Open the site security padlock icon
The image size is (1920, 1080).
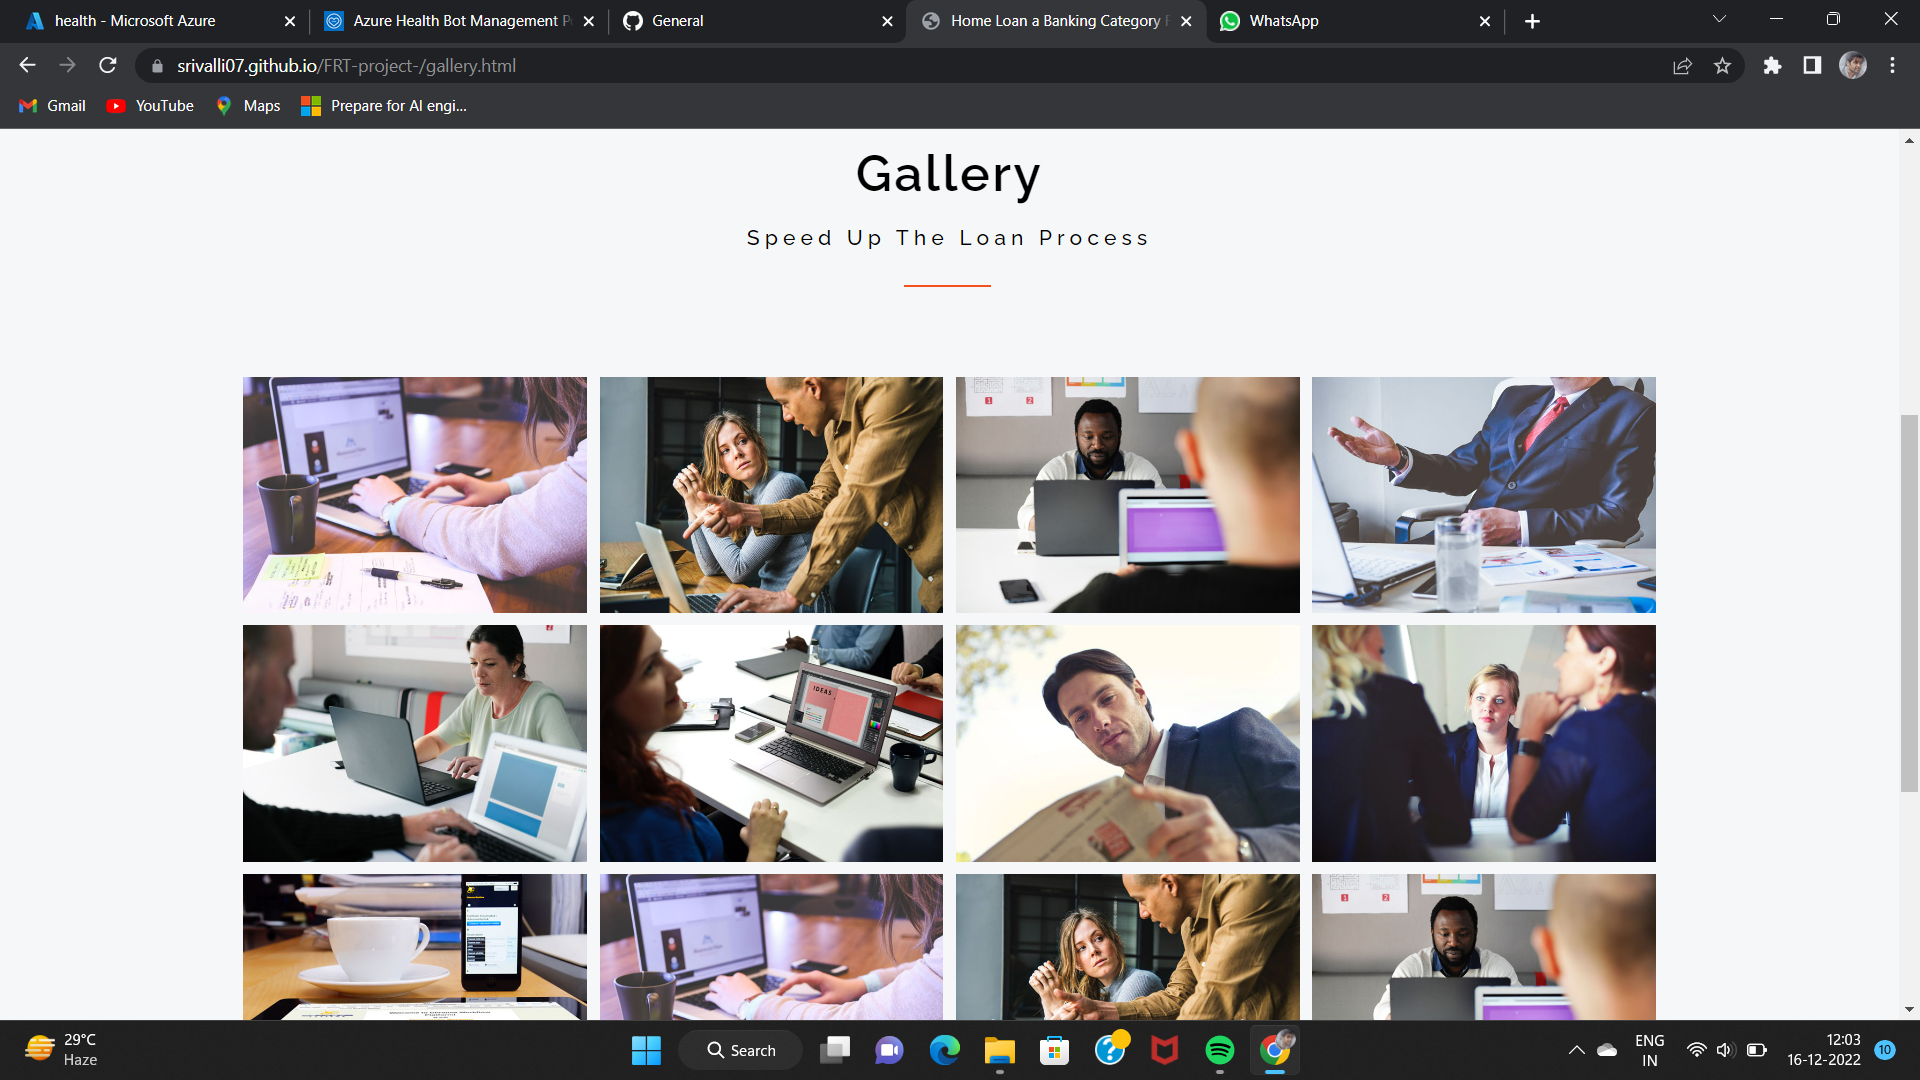coord(157,65)
